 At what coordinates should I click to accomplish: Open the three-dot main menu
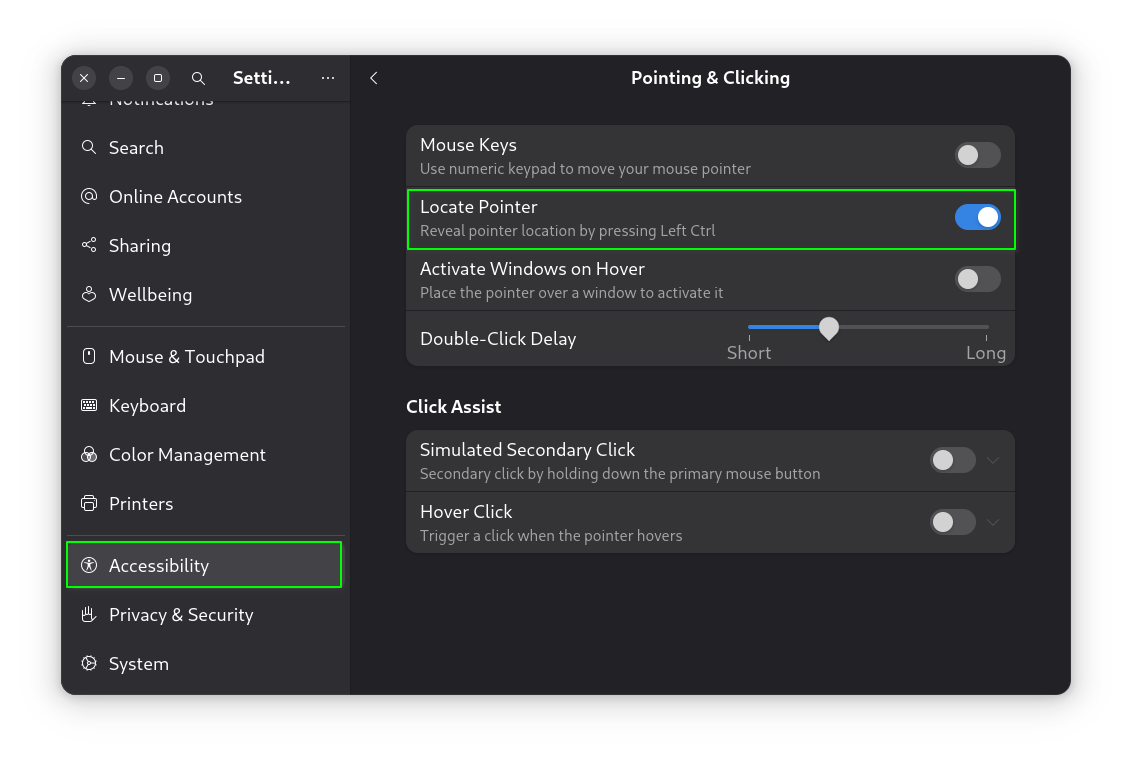point(328,78)
